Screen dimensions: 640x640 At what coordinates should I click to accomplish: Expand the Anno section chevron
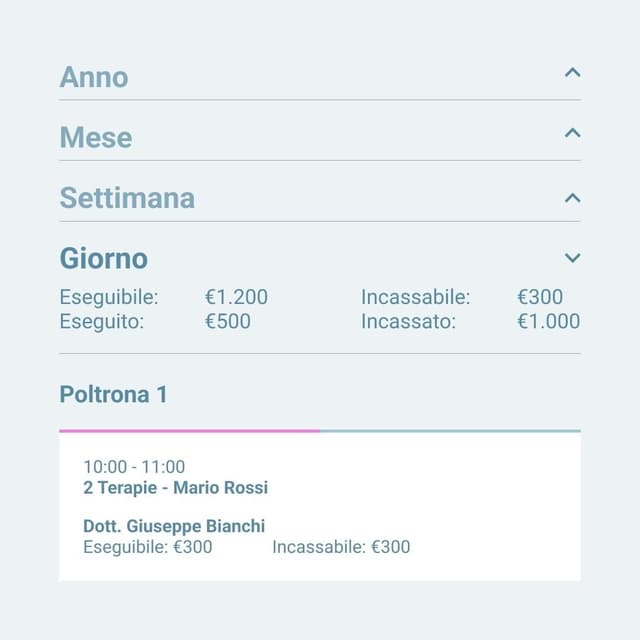(572, 73)
